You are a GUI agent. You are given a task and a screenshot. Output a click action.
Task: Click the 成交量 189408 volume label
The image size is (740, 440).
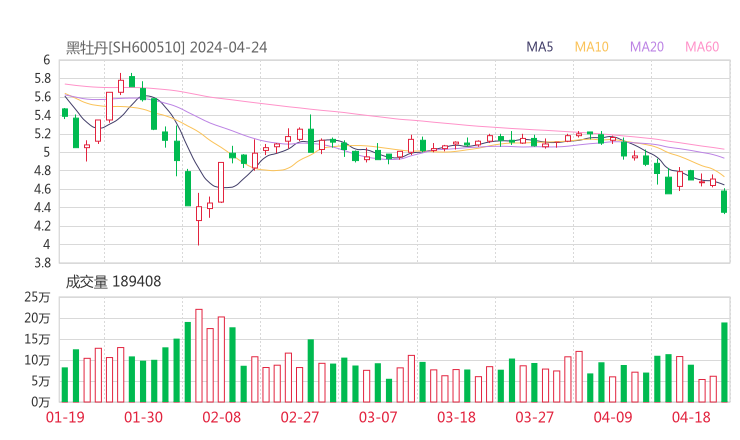(113, 282)
